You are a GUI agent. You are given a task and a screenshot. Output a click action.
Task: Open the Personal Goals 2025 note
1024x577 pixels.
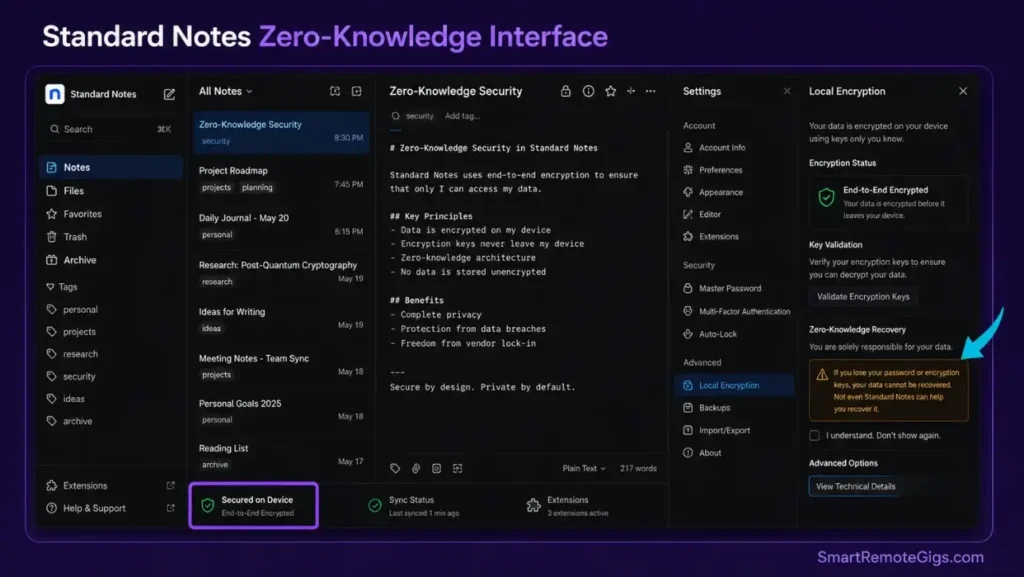(x=281, y=411)
